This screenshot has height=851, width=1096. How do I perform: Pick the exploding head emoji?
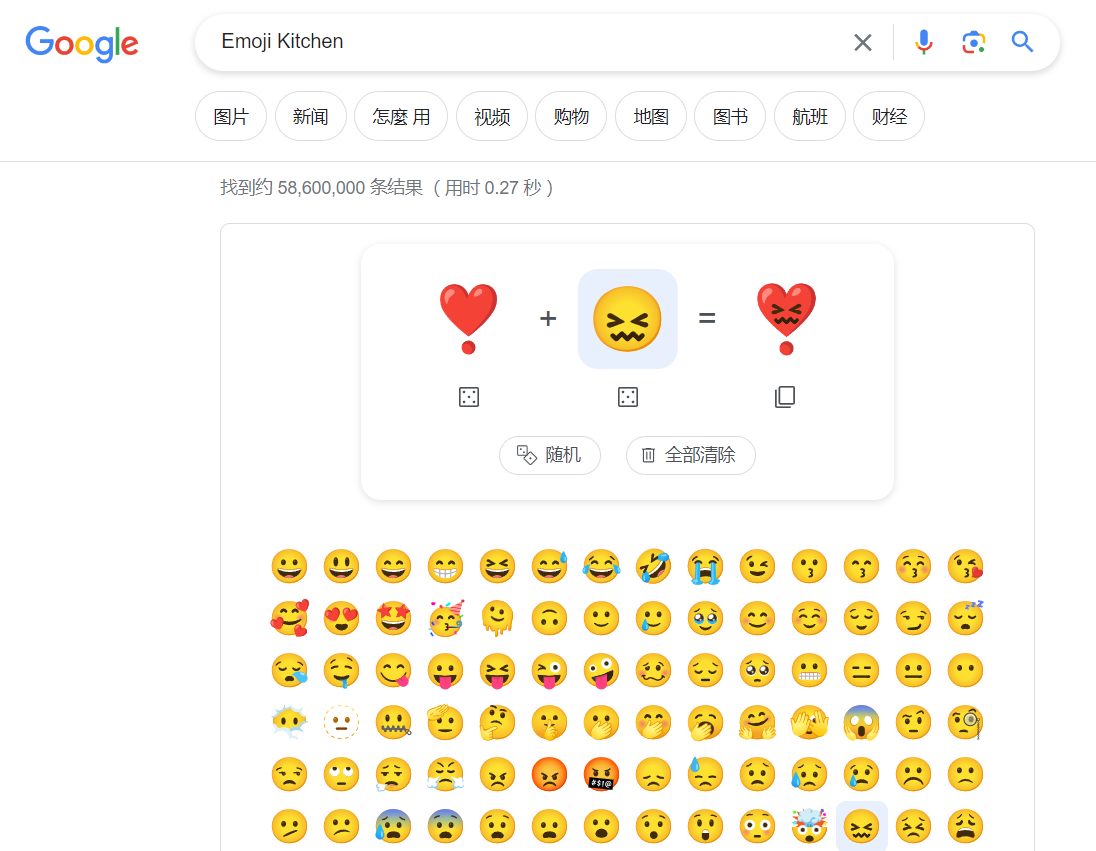809,827
